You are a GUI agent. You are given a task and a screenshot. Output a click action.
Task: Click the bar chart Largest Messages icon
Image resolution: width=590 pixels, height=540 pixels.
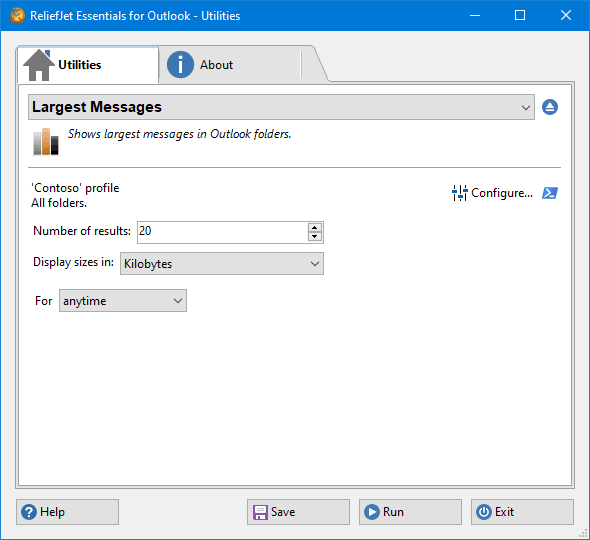coord(46,141)
